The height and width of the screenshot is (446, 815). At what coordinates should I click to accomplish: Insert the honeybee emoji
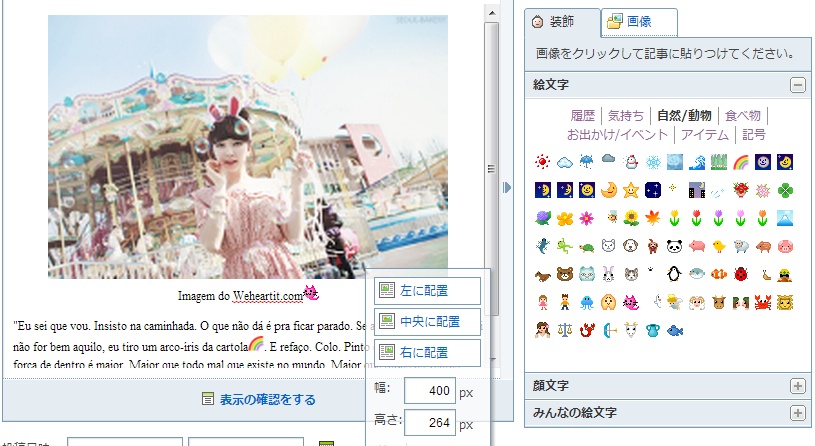coord(611,218)
